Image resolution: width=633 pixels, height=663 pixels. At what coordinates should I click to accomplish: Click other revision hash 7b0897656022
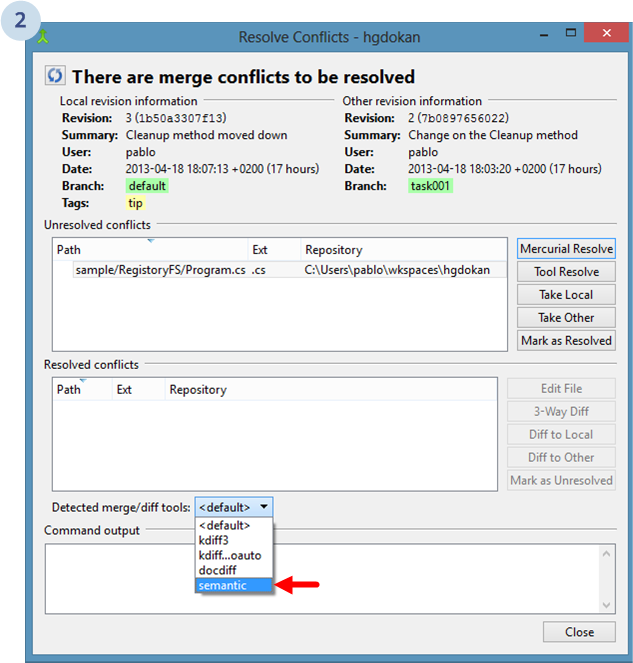[x=463, y=118]
